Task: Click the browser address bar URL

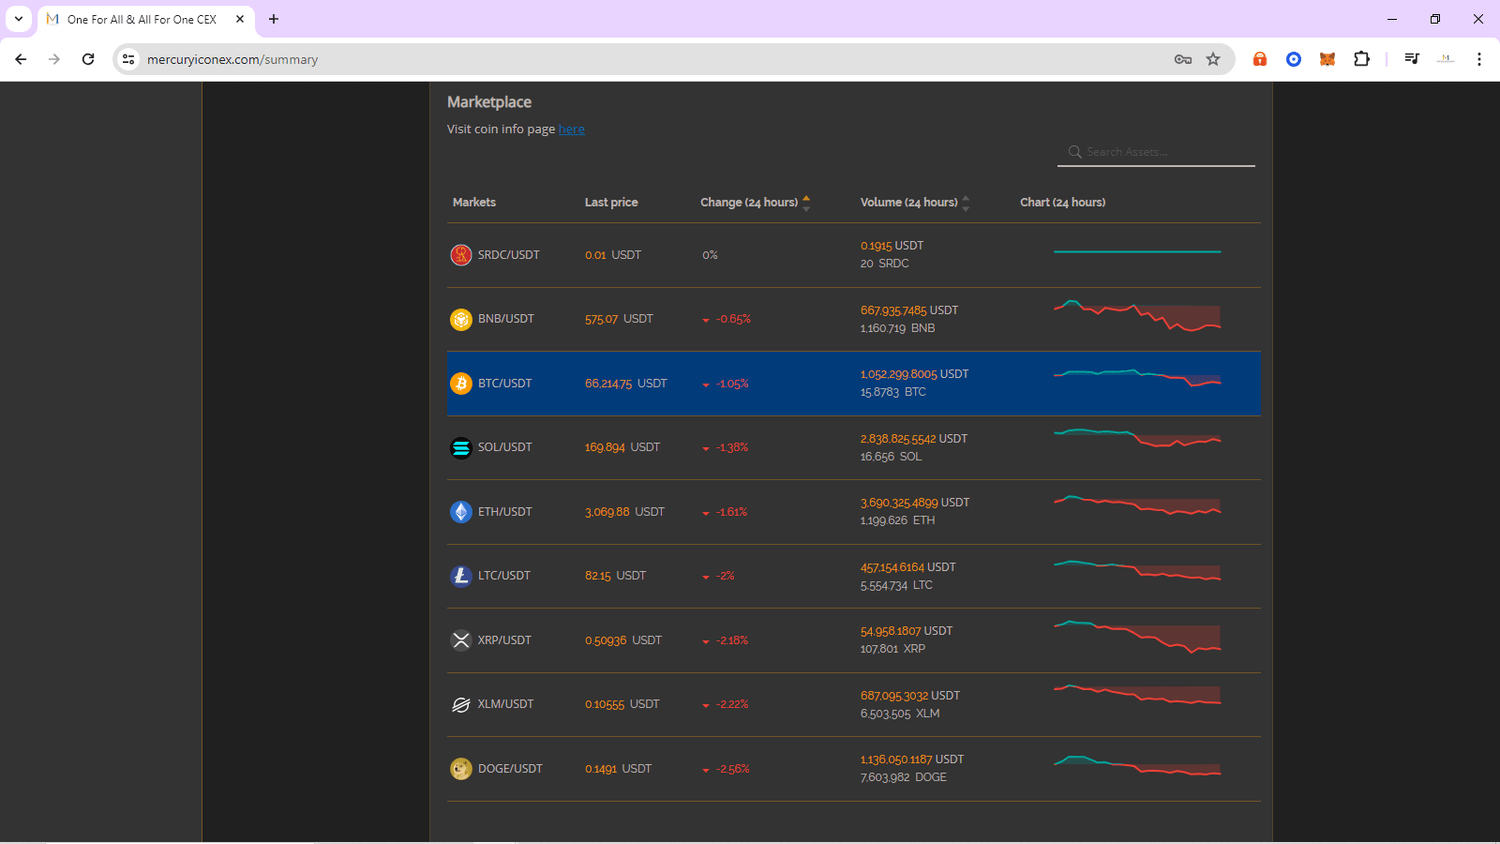Action: pyautogui.click(x=232, y=59)
